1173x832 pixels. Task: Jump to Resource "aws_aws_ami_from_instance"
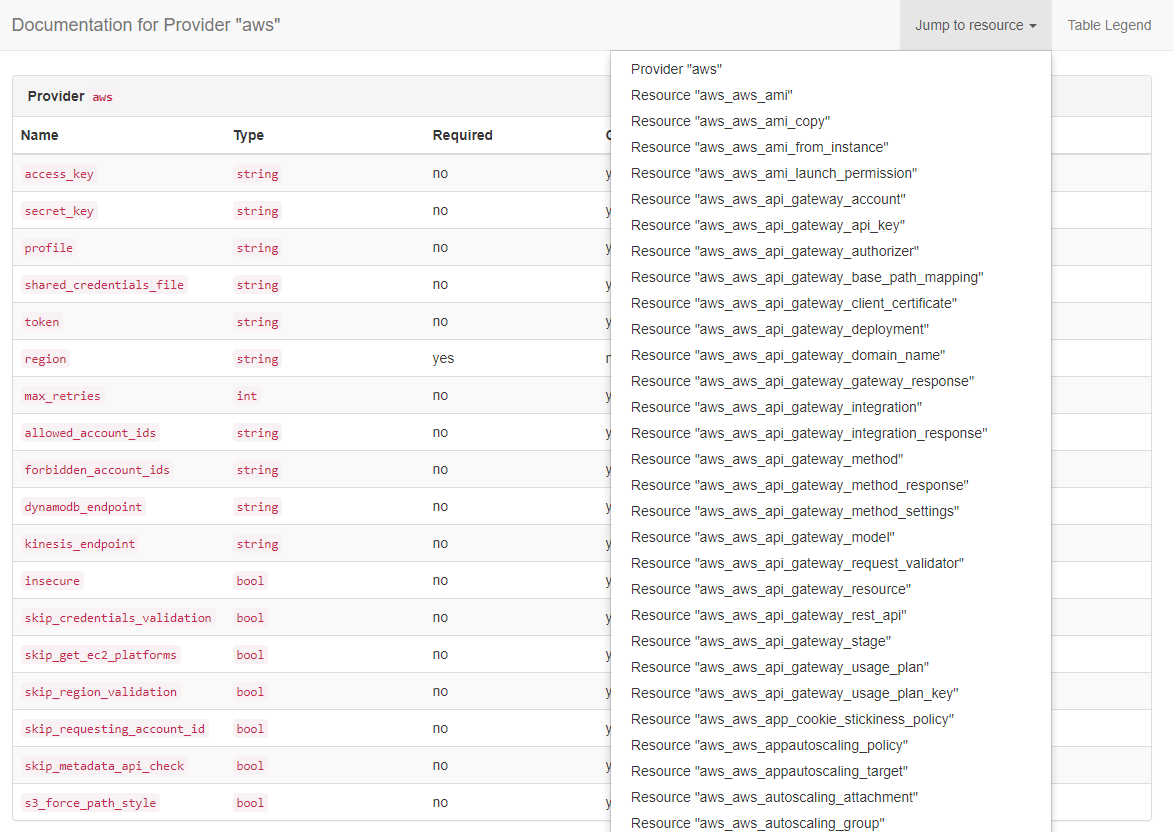[x=830, y=147]
